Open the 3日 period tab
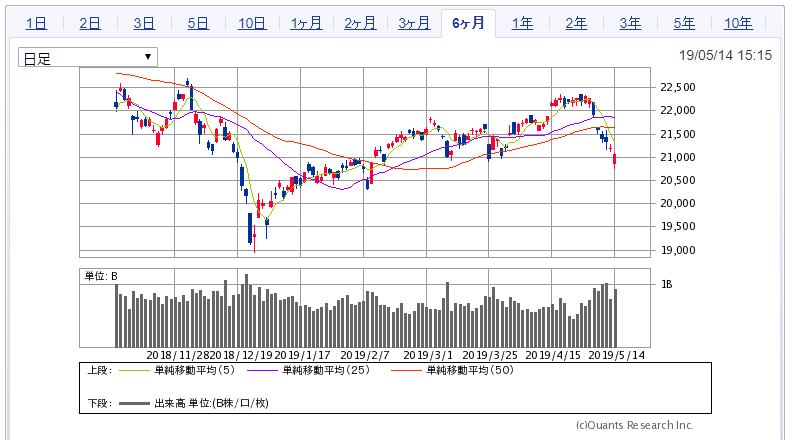Image resolution: width=798 pixels, height=440 pixels. (x=143, y=24)
